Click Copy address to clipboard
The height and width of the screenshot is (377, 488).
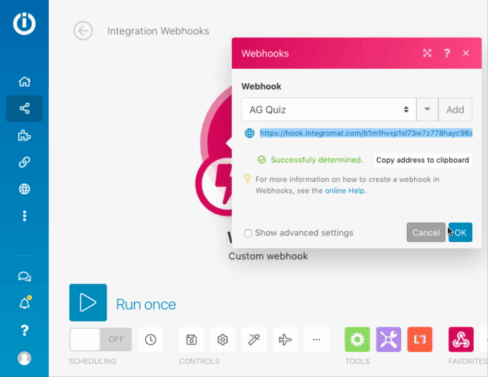[x=422, y=160]
